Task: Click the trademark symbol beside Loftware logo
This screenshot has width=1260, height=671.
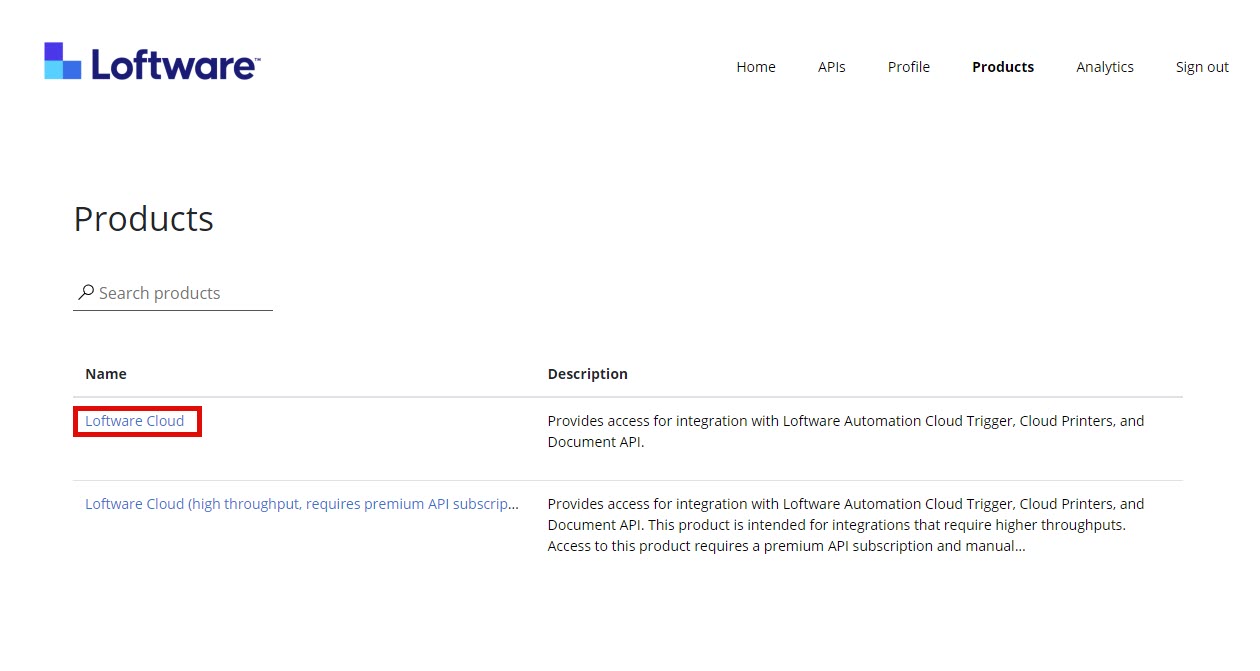Action: click(257, 59)
